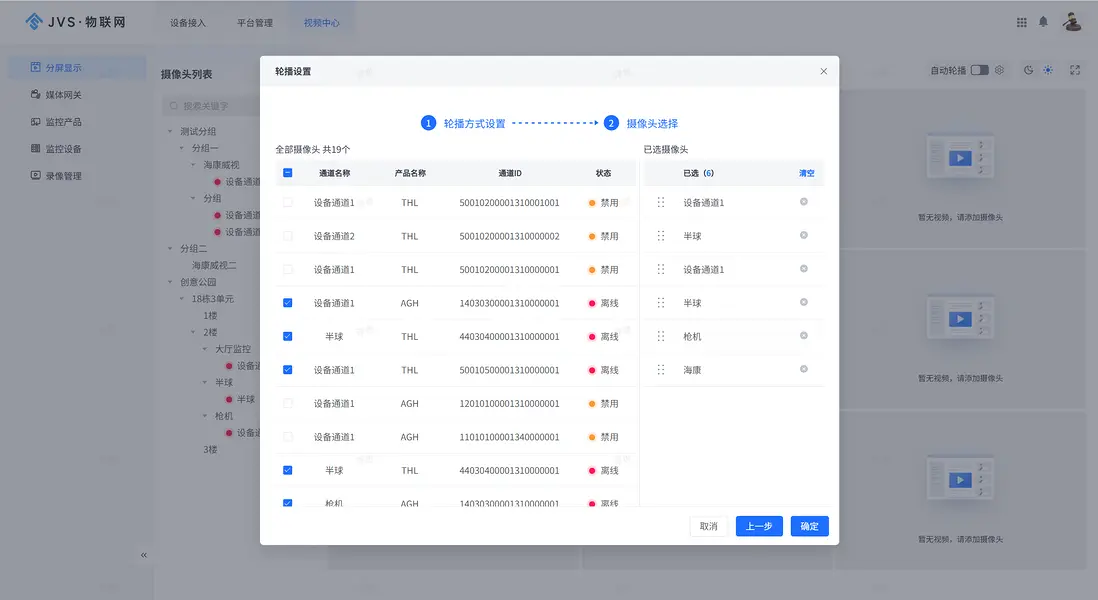This screenshot has height=600, width=1098.
Task: Collapse the 分组一 tree node
Action: point(181,148)
